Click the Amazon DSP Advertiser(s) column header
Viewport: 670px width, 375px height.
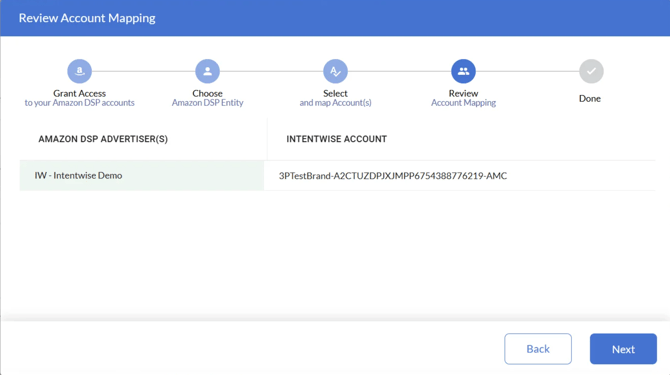103,139
